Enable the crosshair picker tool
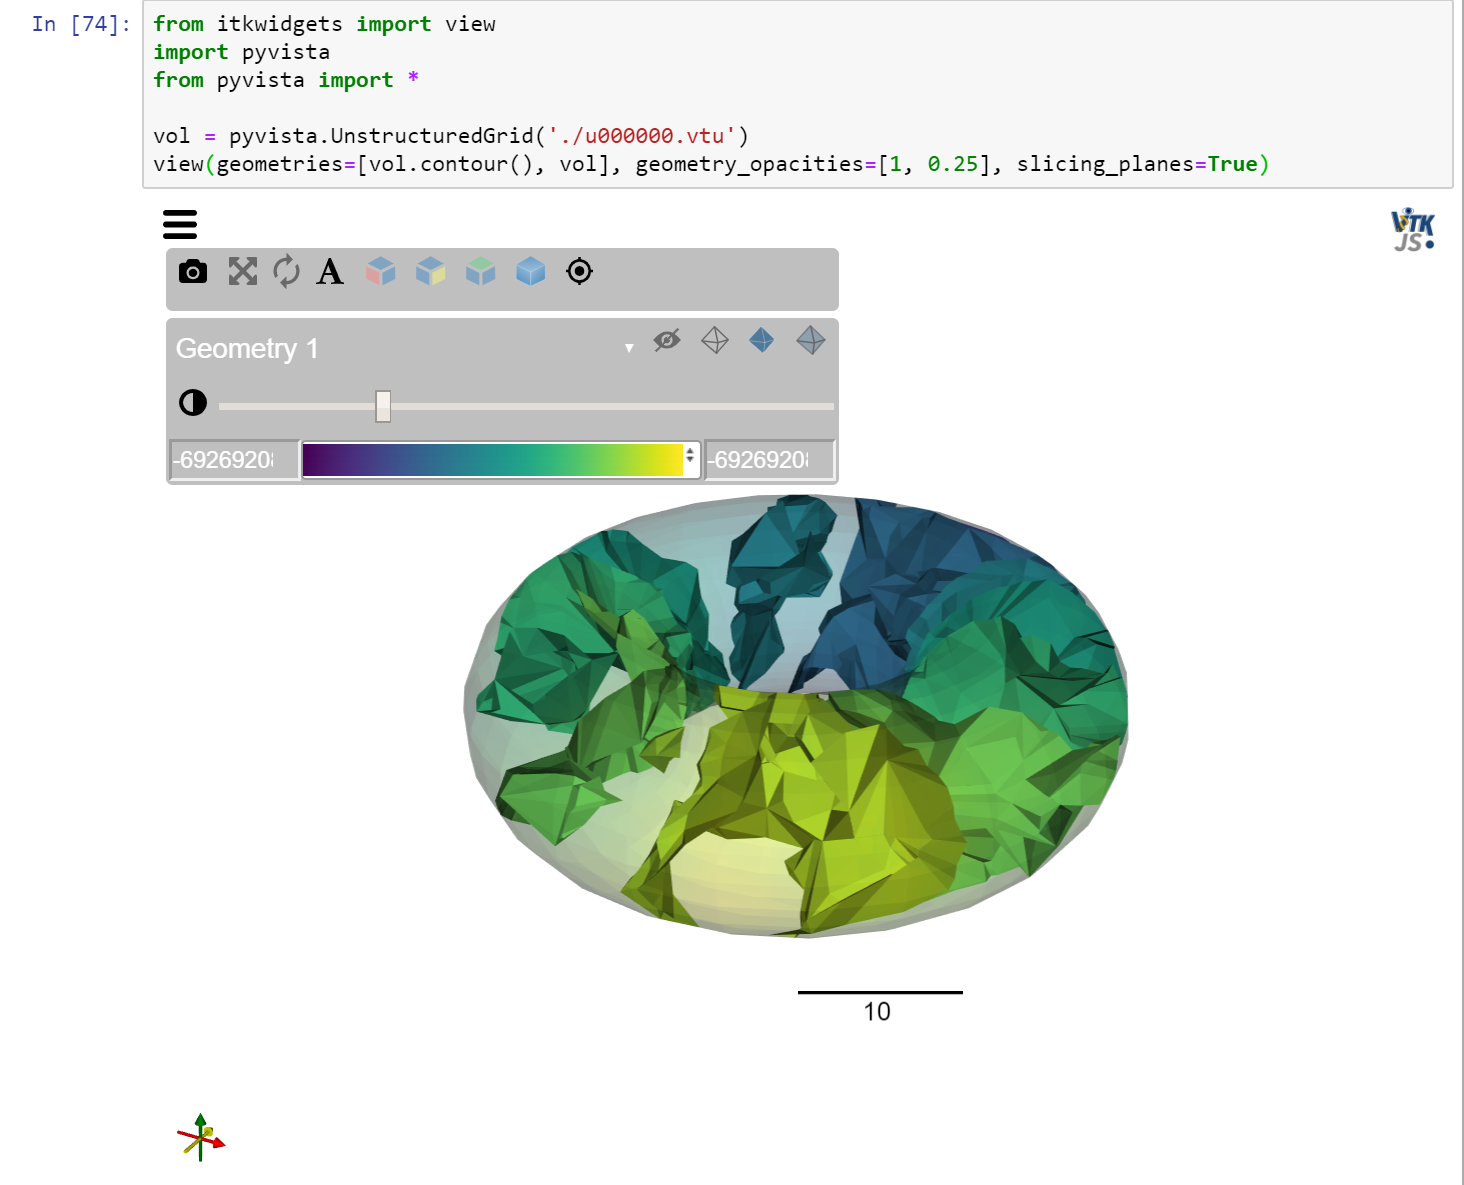 pyautogui.click(x=580, y=271)
